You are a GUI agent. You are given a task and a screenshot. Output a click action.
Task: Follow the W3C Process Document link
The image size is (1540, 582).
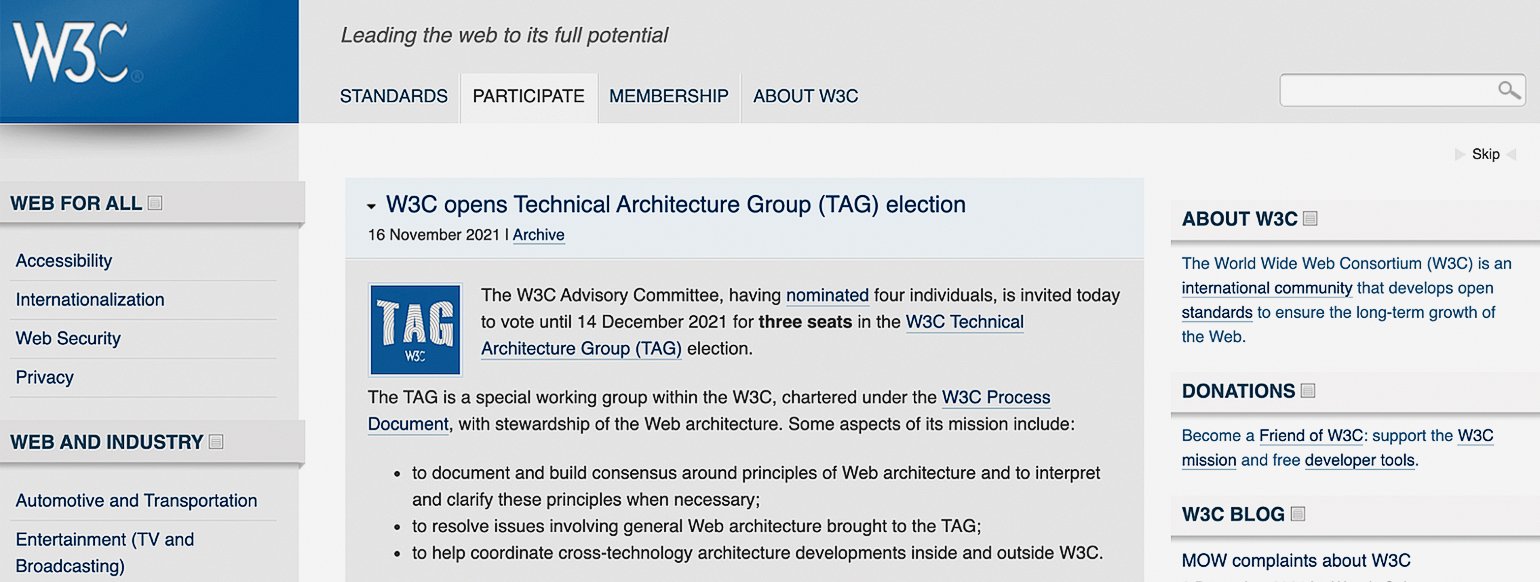(x=996, y=398)
